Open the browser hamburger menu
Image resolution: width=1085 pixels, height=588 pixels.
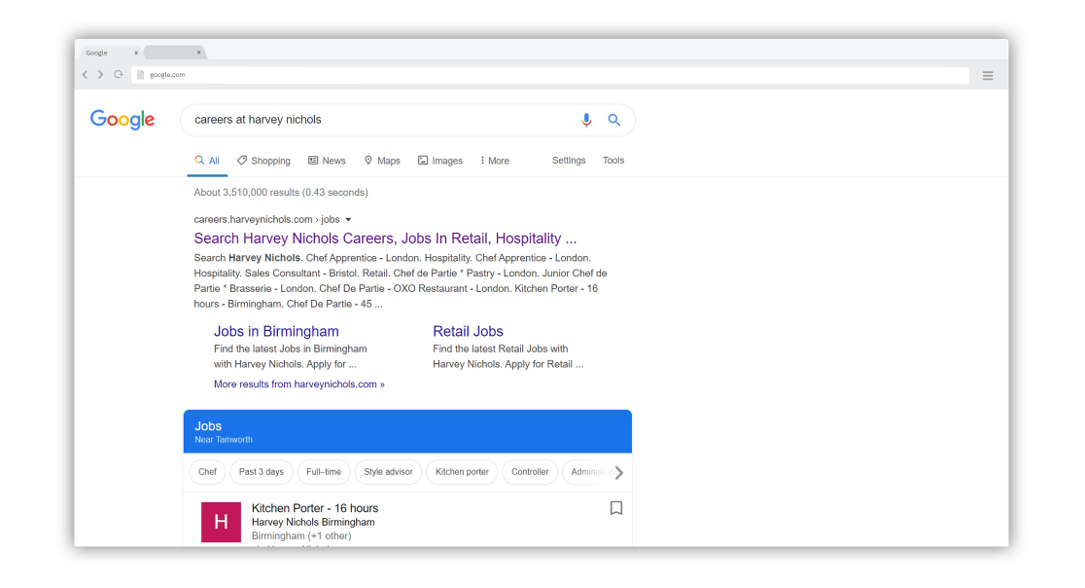pyautogui.click(x=987, y=76)
